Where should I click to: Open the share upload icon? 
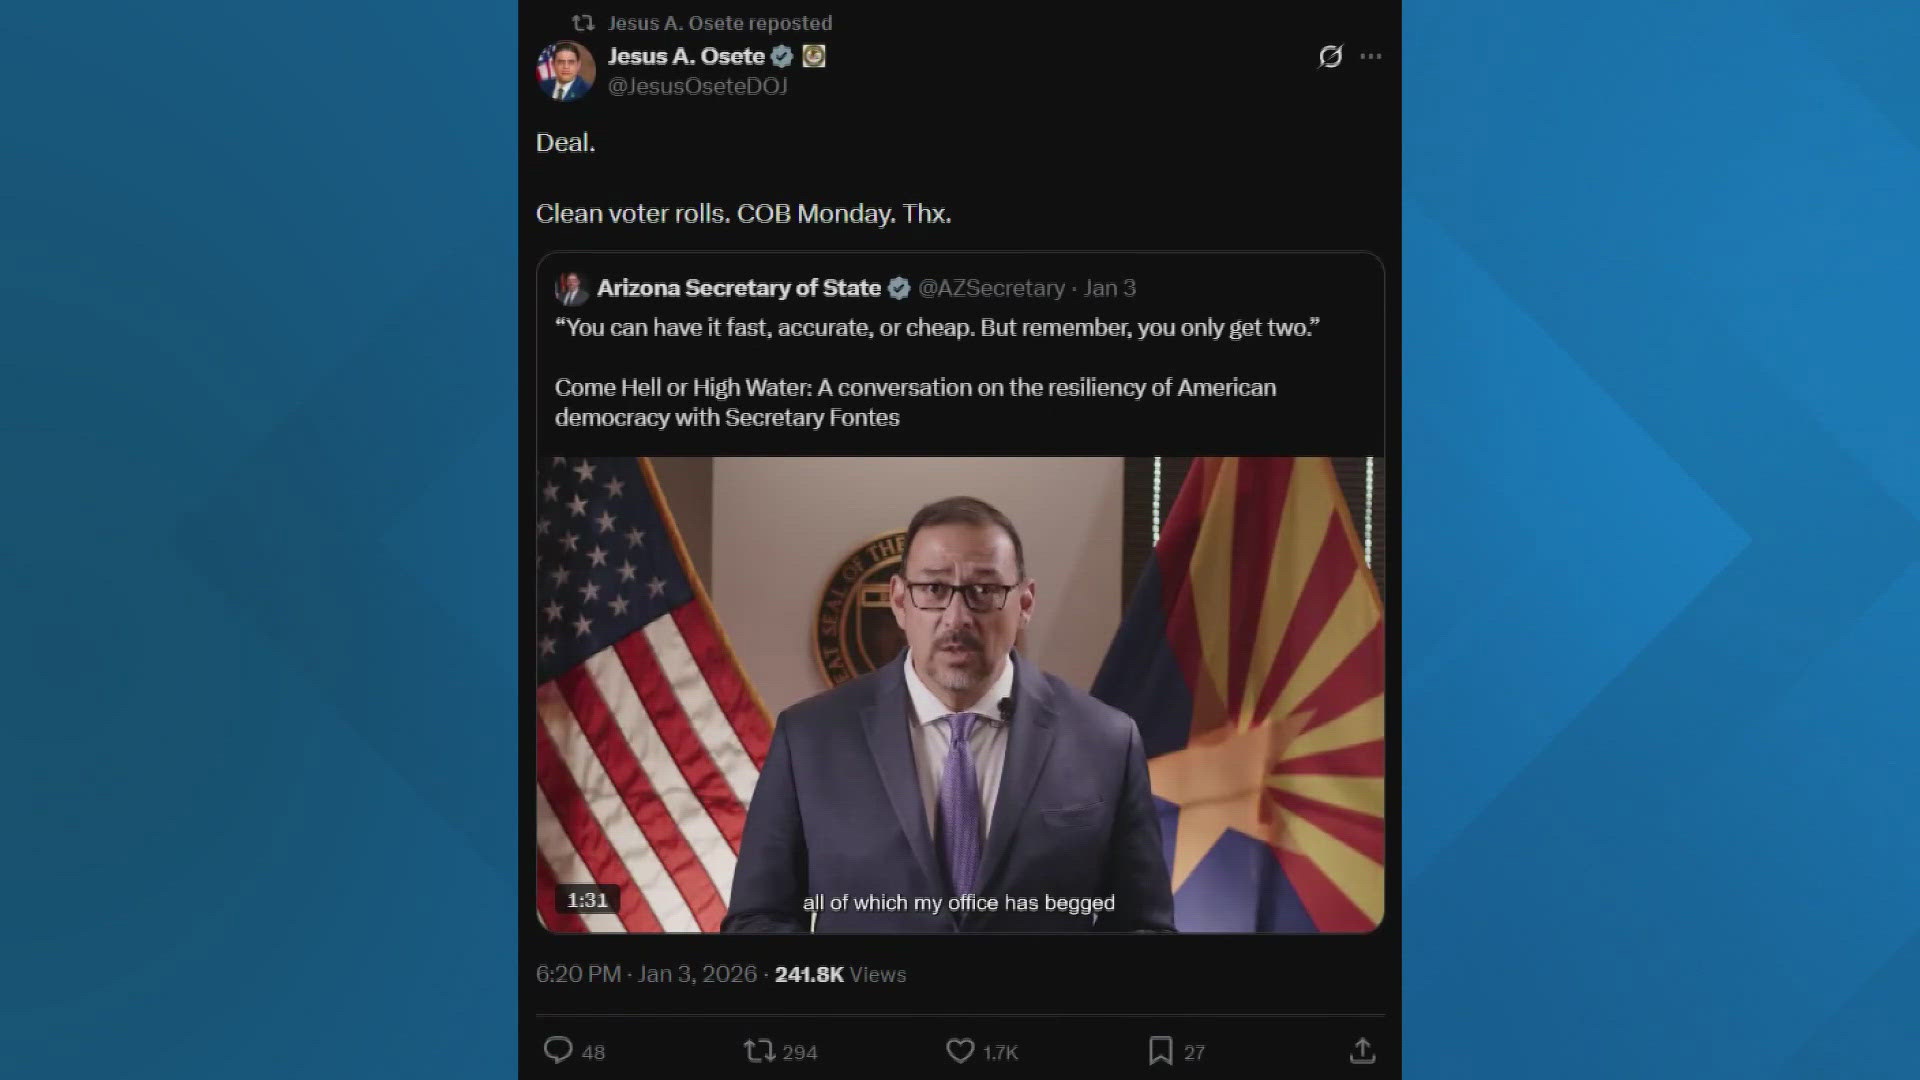click(1362, 1050)
